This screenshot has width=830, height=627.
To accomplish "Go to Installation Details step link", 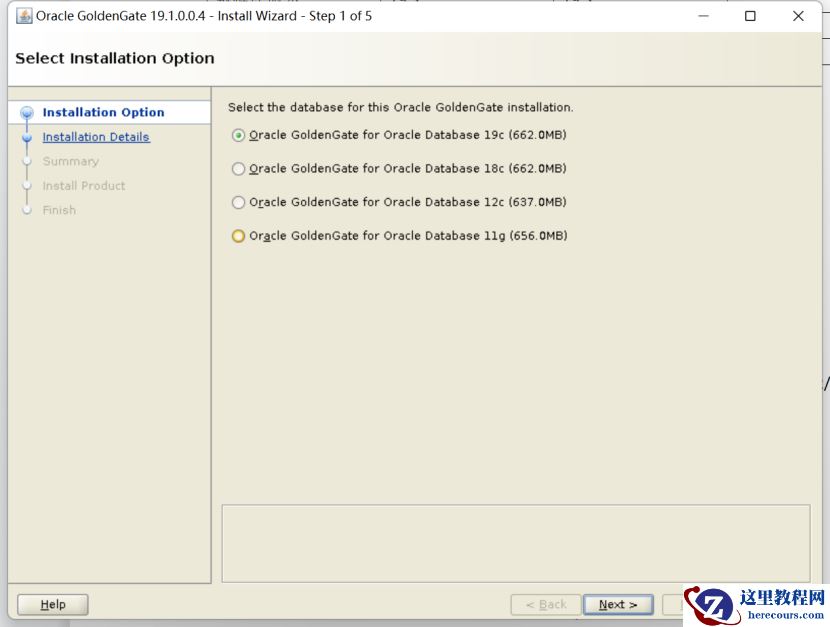I will click(96, 137).
